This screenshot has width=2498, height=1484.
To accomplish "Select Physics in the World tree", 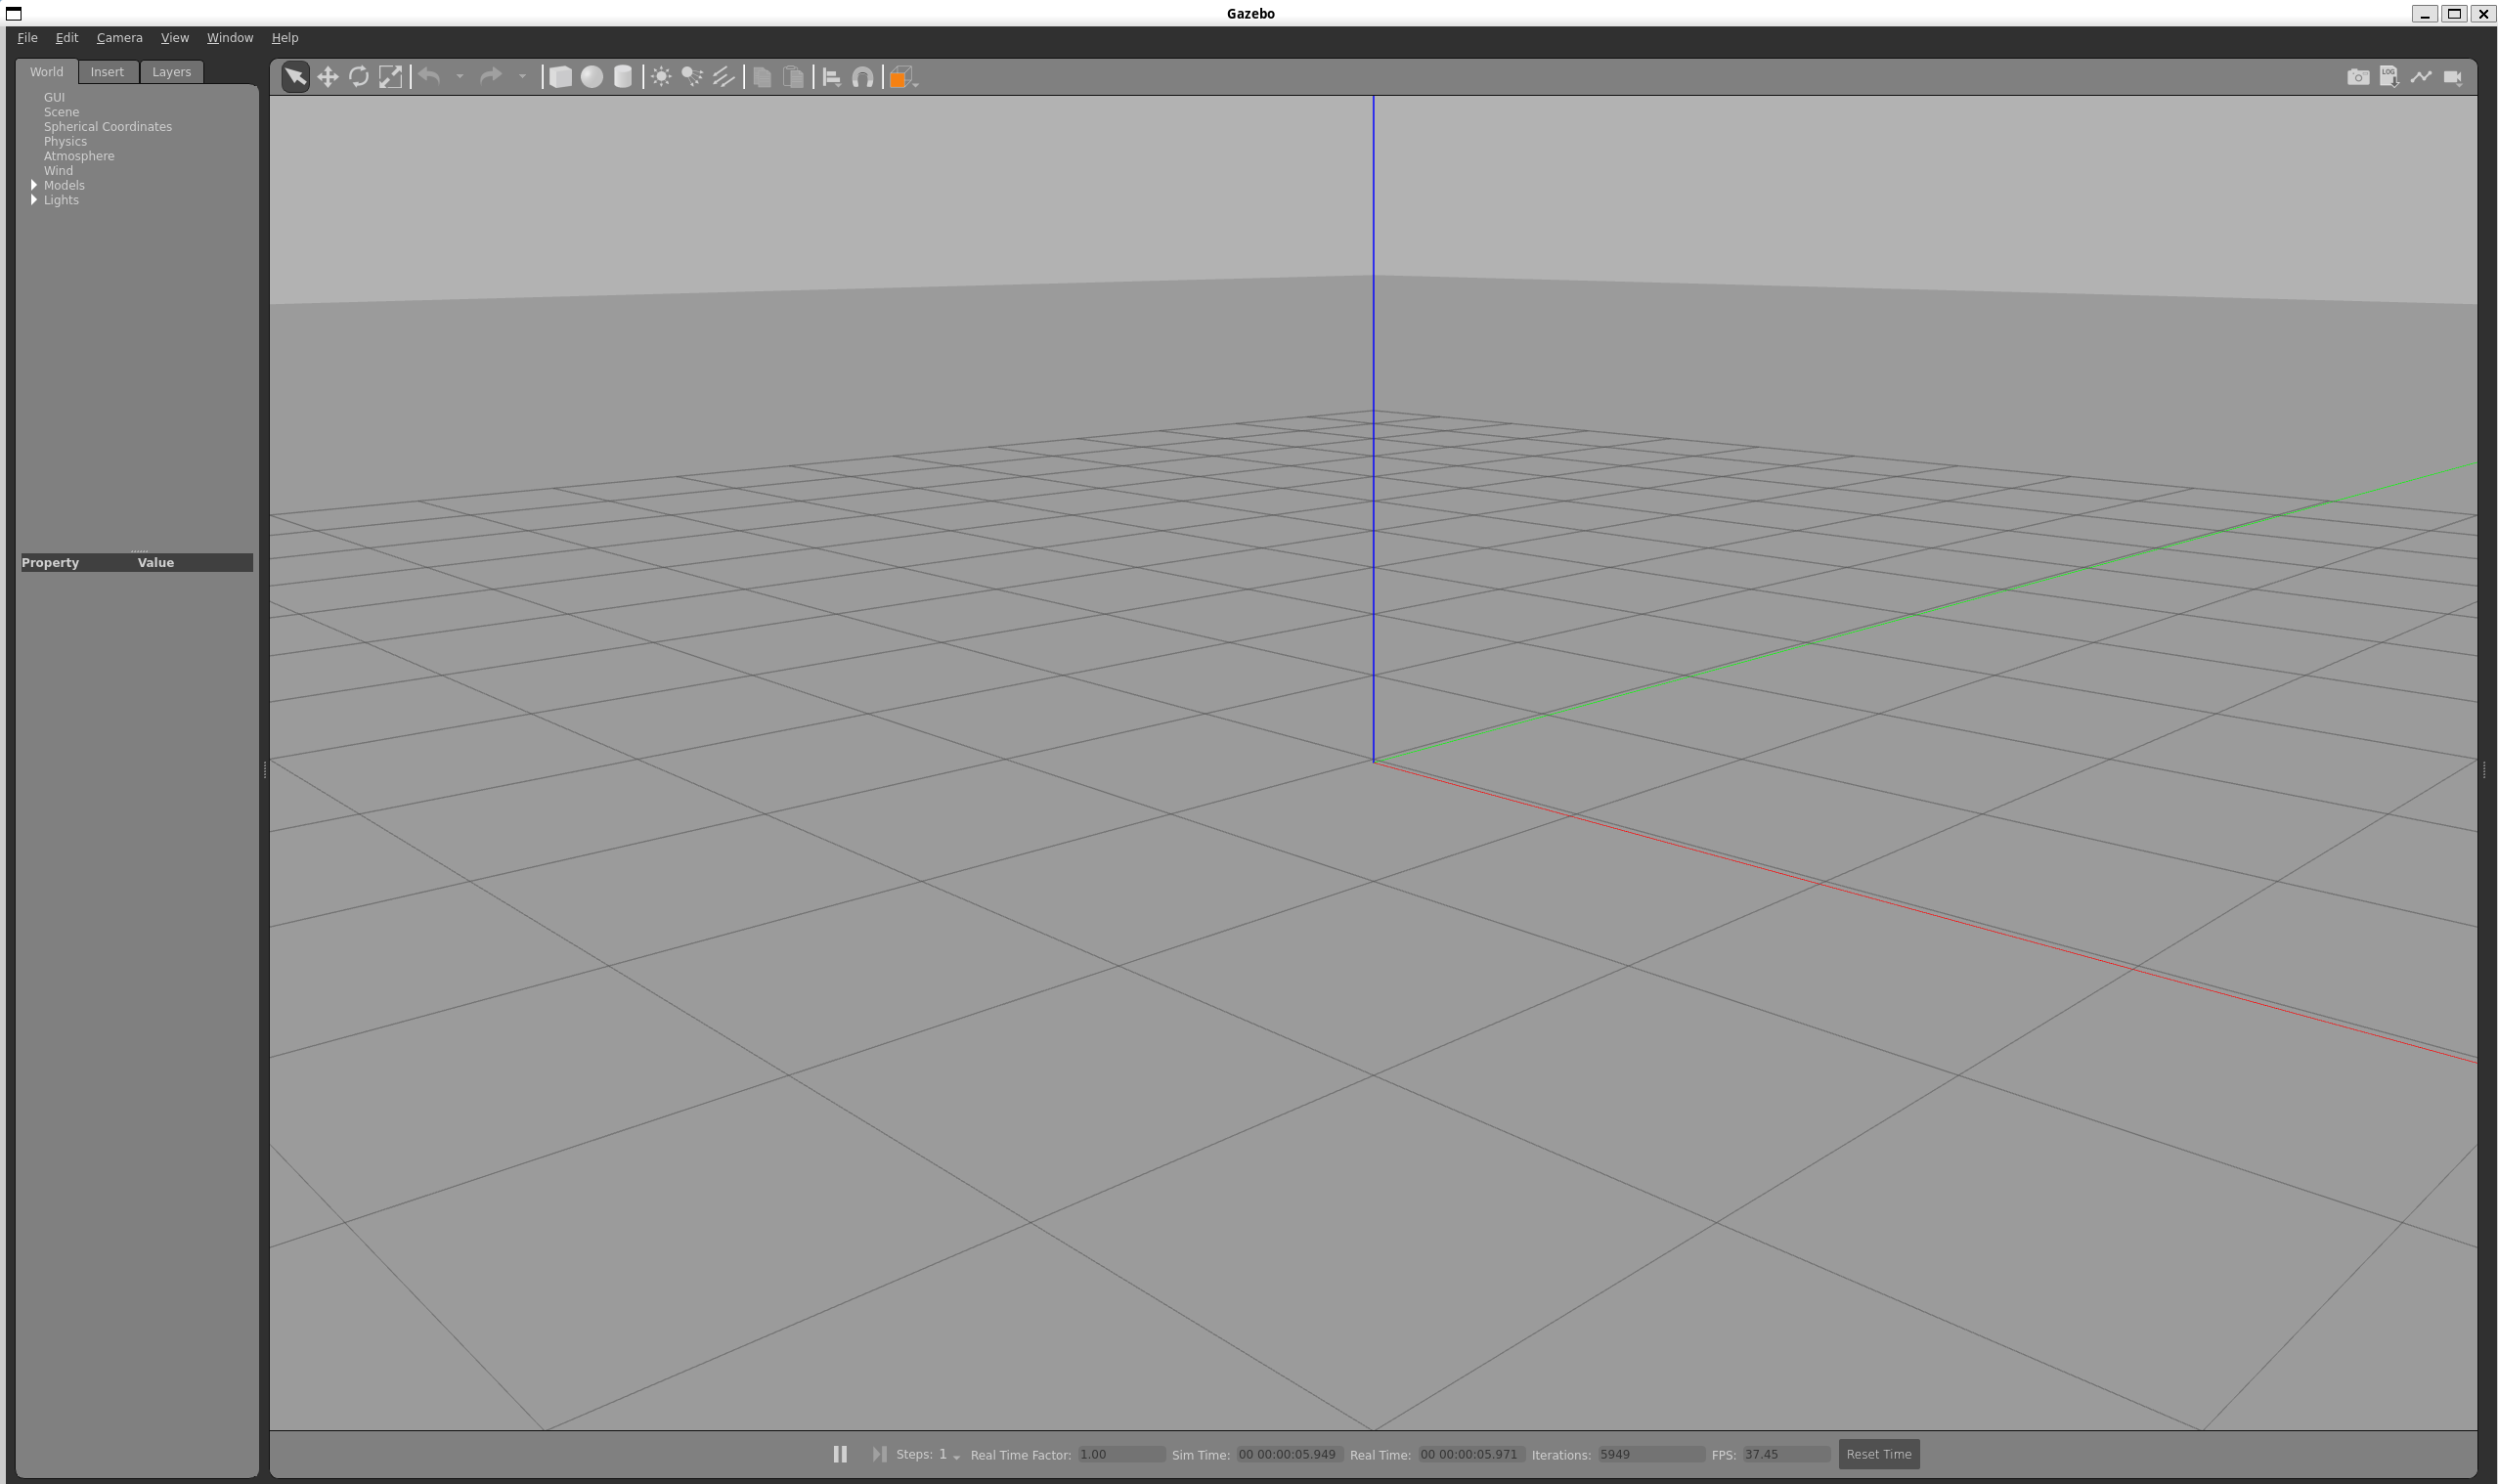I will (x=65, y=141).
